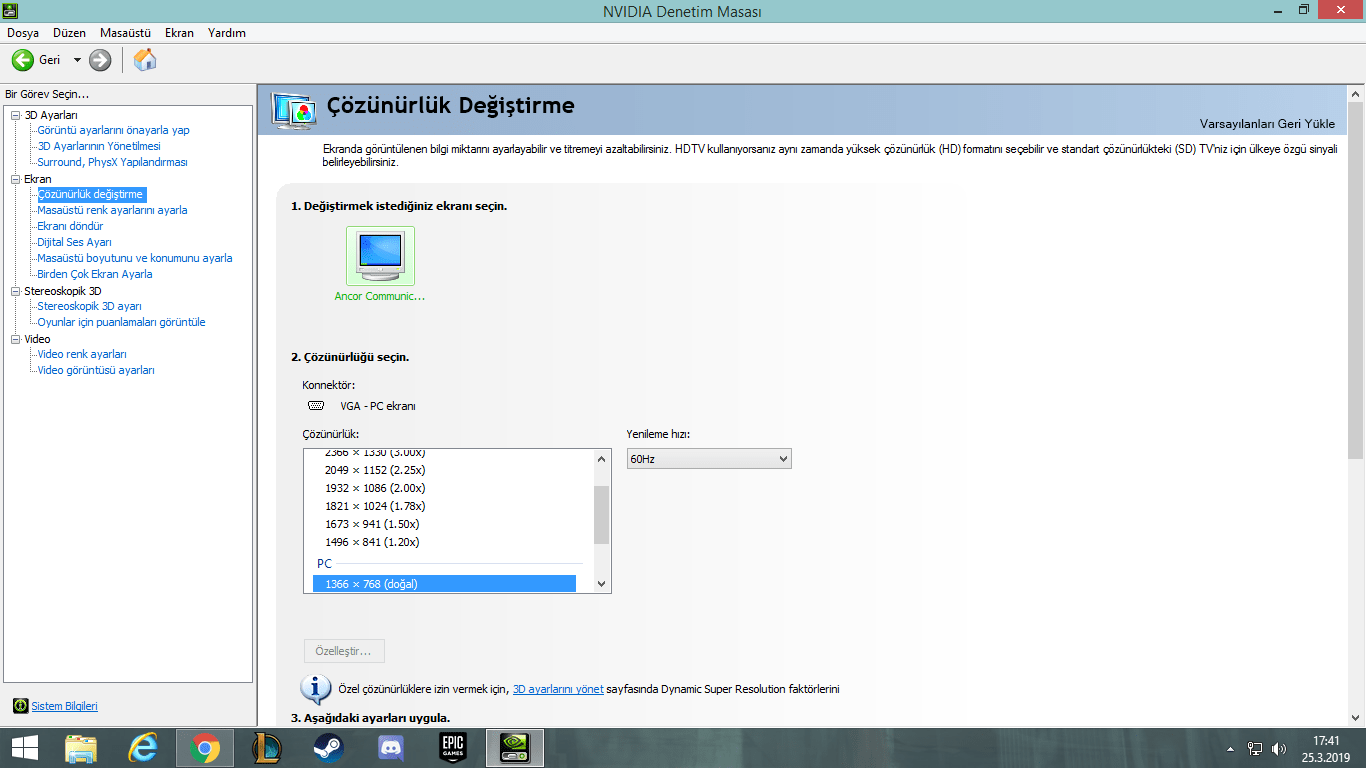This screenshot has width=1366, height=768.
Task: Select Ekranı döndür tree item
Action: 70,226
